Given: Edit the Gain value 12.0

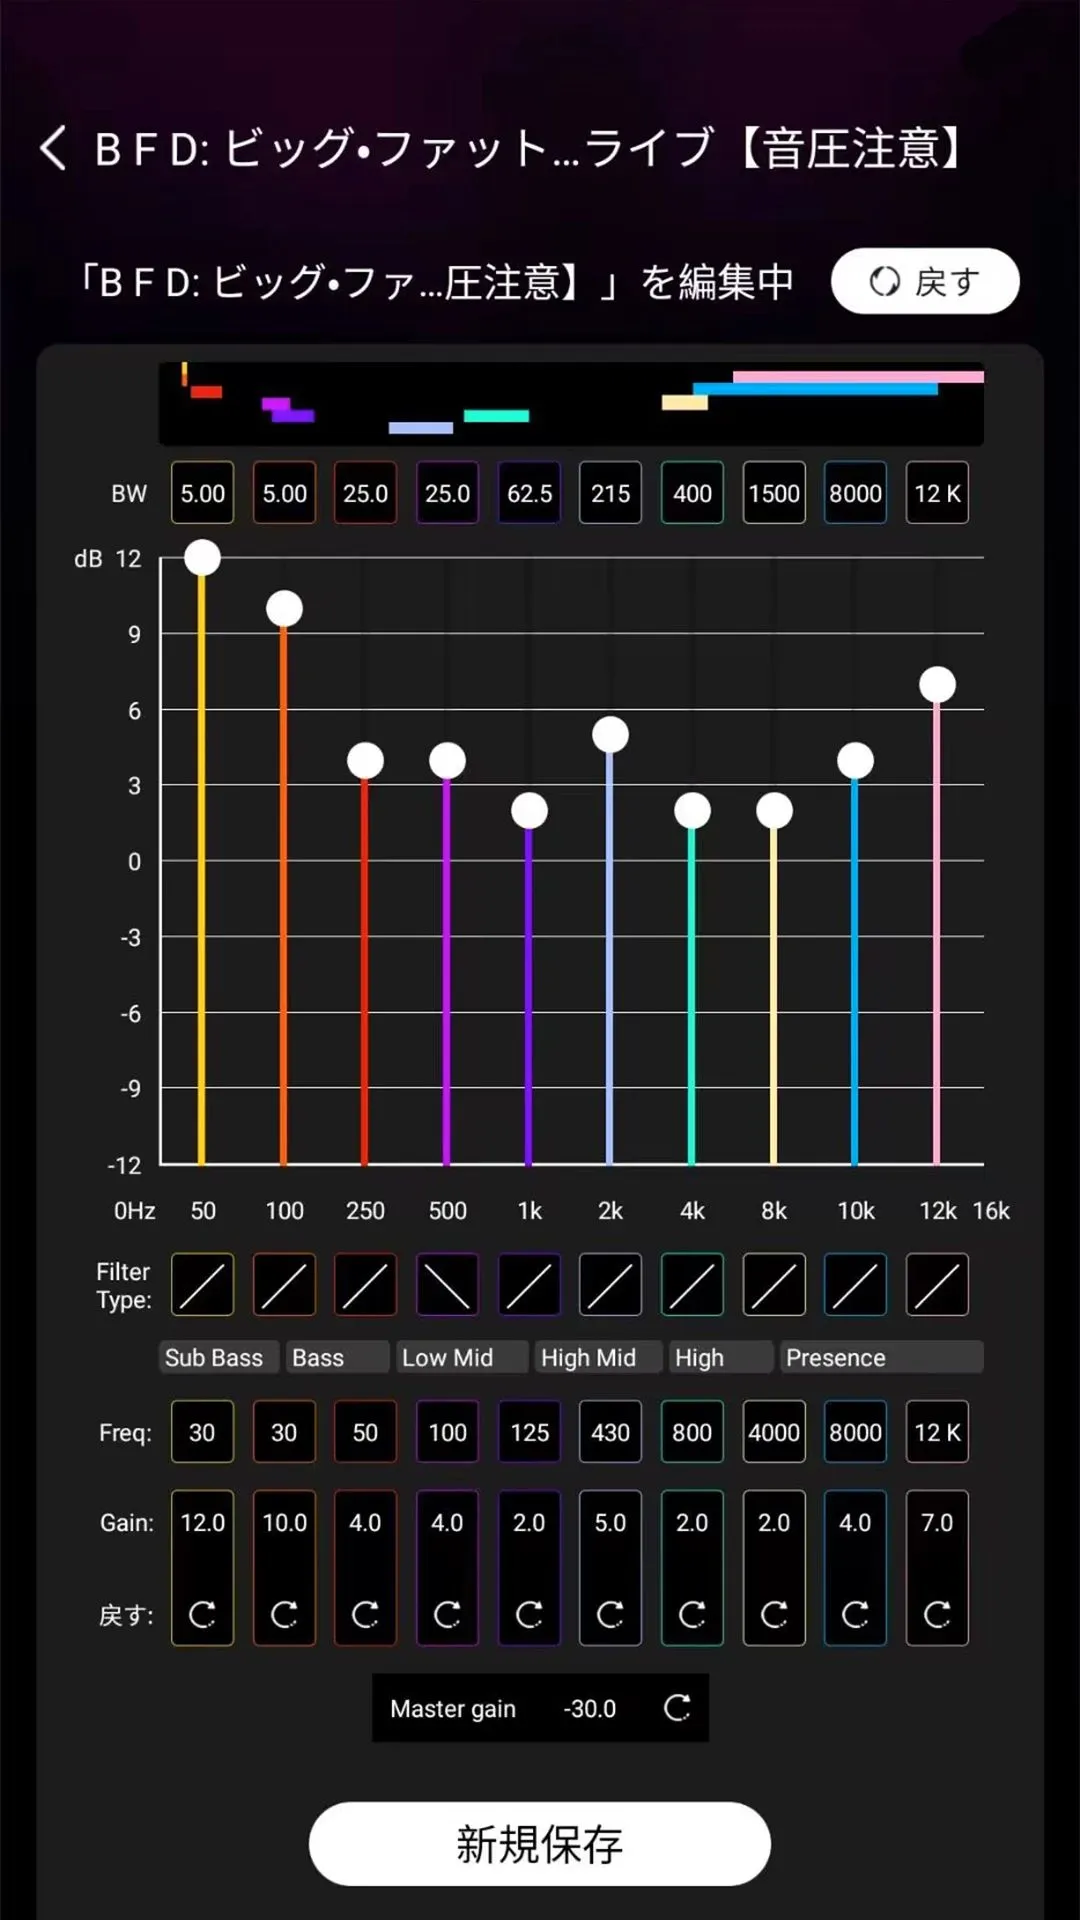Looking at the screenshot, I should (202, 1522).
